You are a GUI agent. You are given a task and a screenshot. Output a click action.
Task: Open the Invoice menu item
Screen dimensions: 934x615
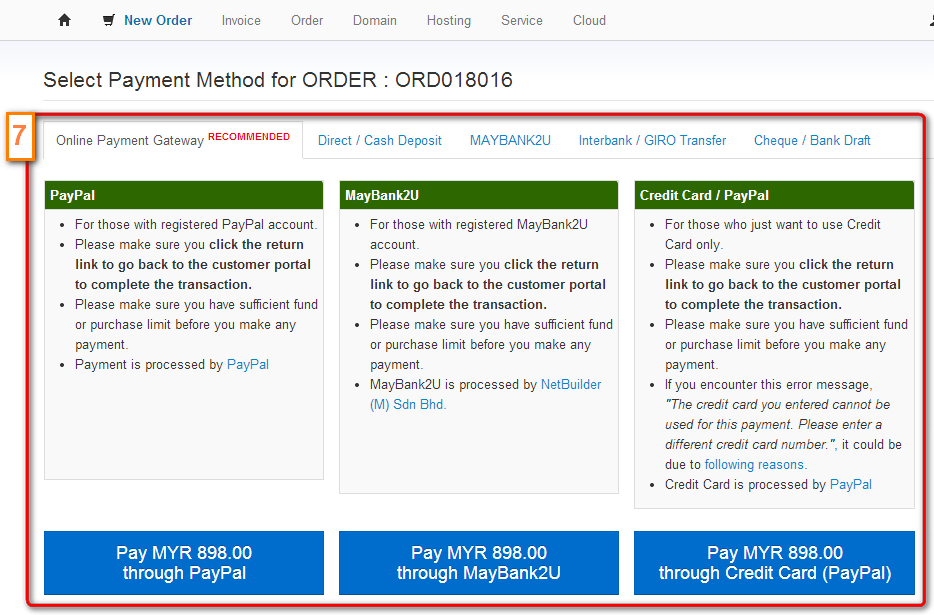(x=241, y=20)
